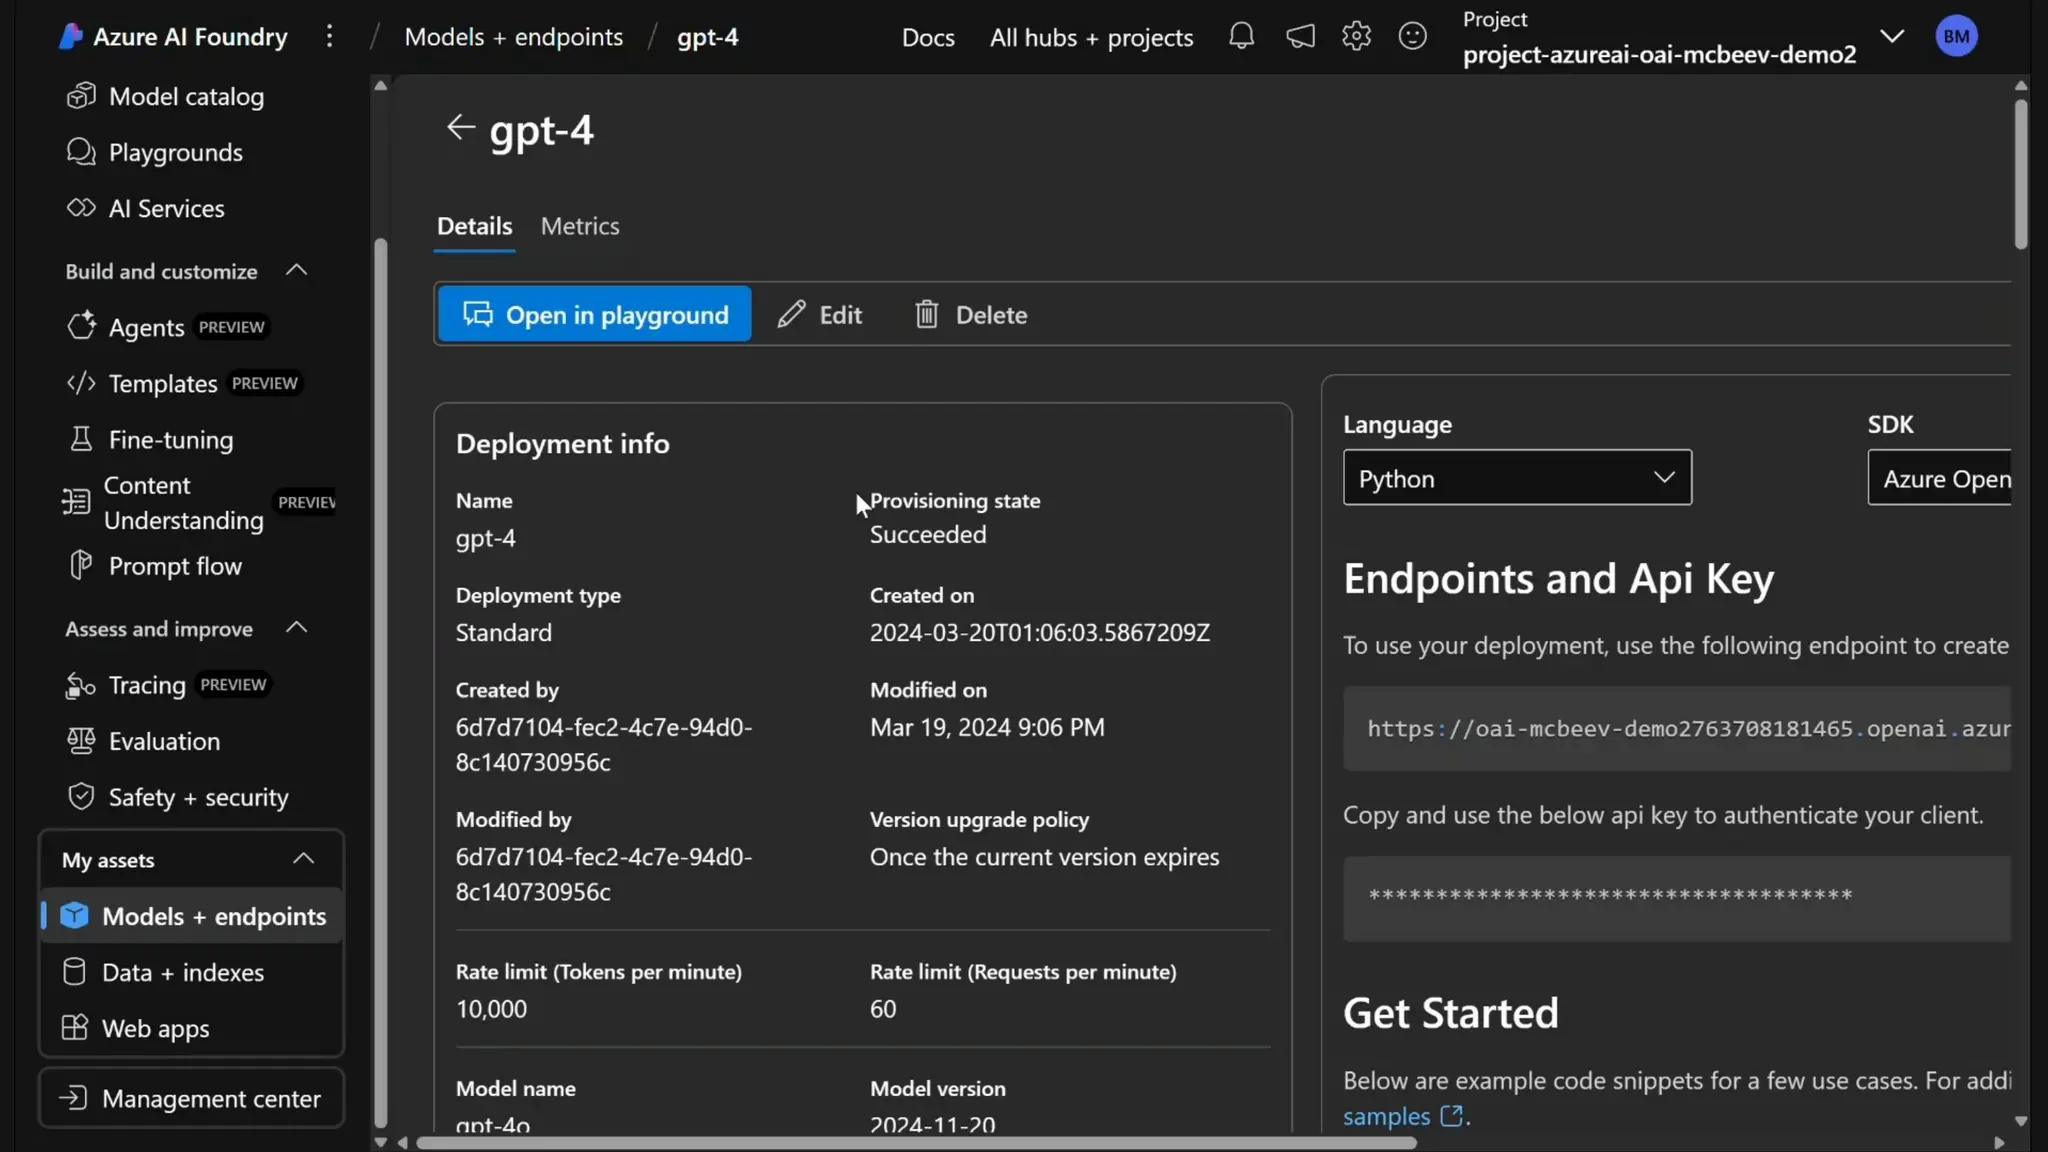Collapse the My assets section
The image size is (2048, 1152).
tap(303, 859)
